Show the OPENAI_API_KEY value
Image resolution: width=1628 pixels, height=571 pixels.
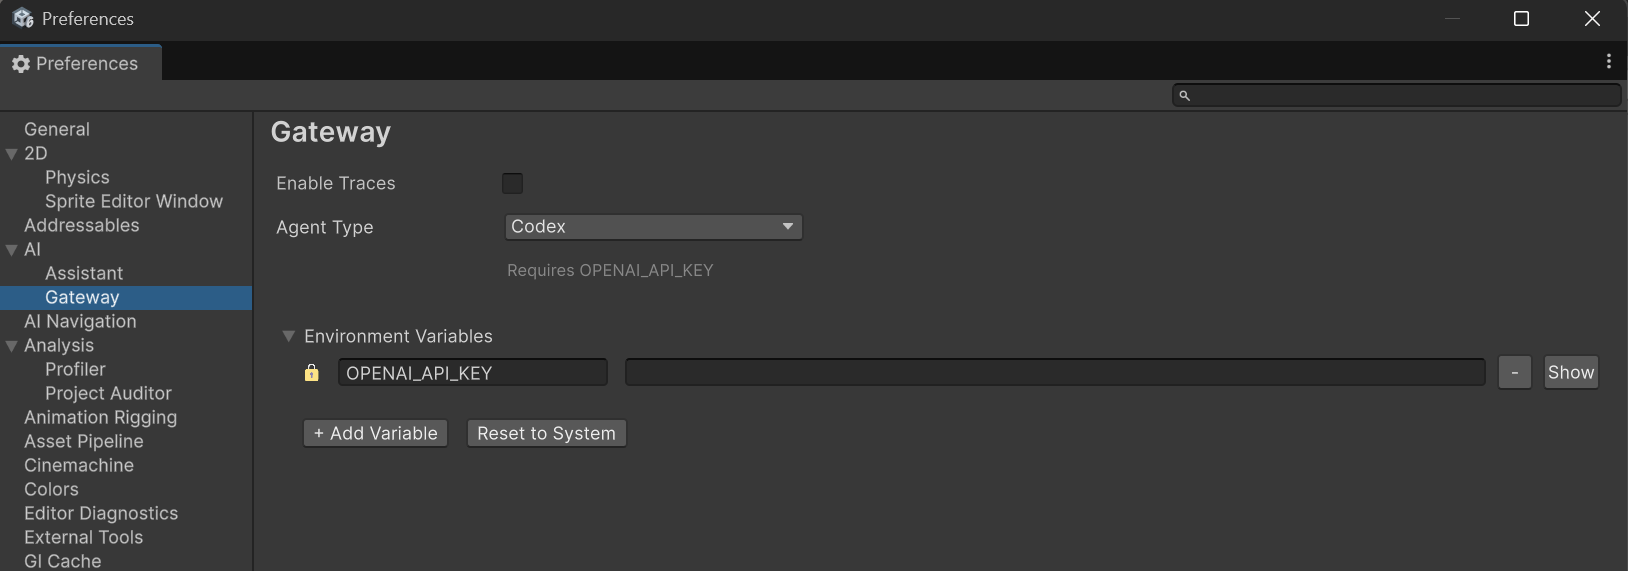click(x=1571, y=372)
